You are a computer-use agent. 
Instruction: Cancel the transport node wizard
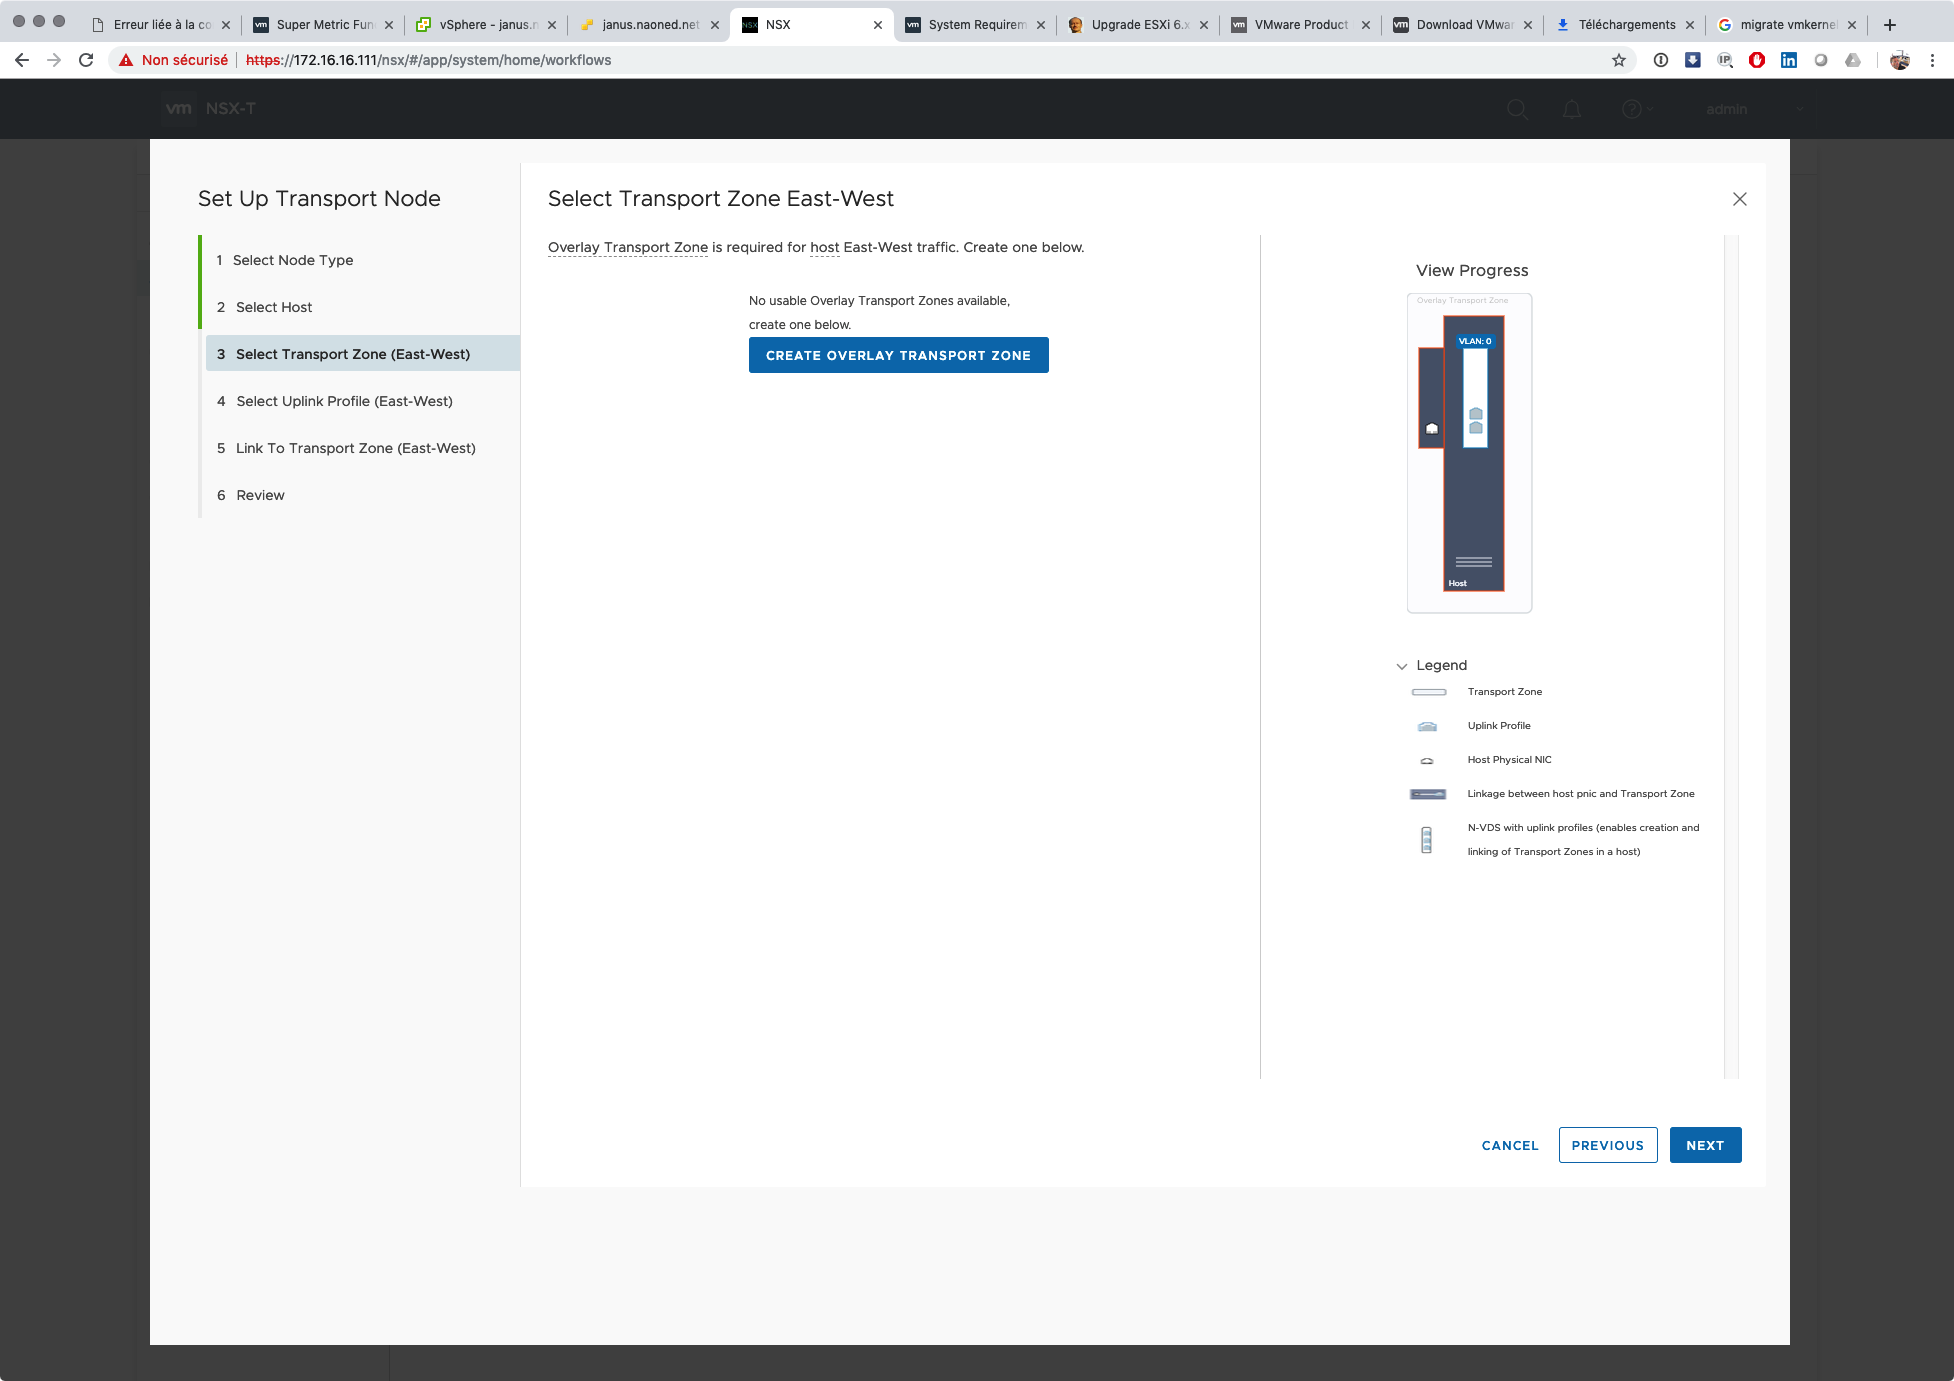pyautogui.click(x=1509, y=1145)
